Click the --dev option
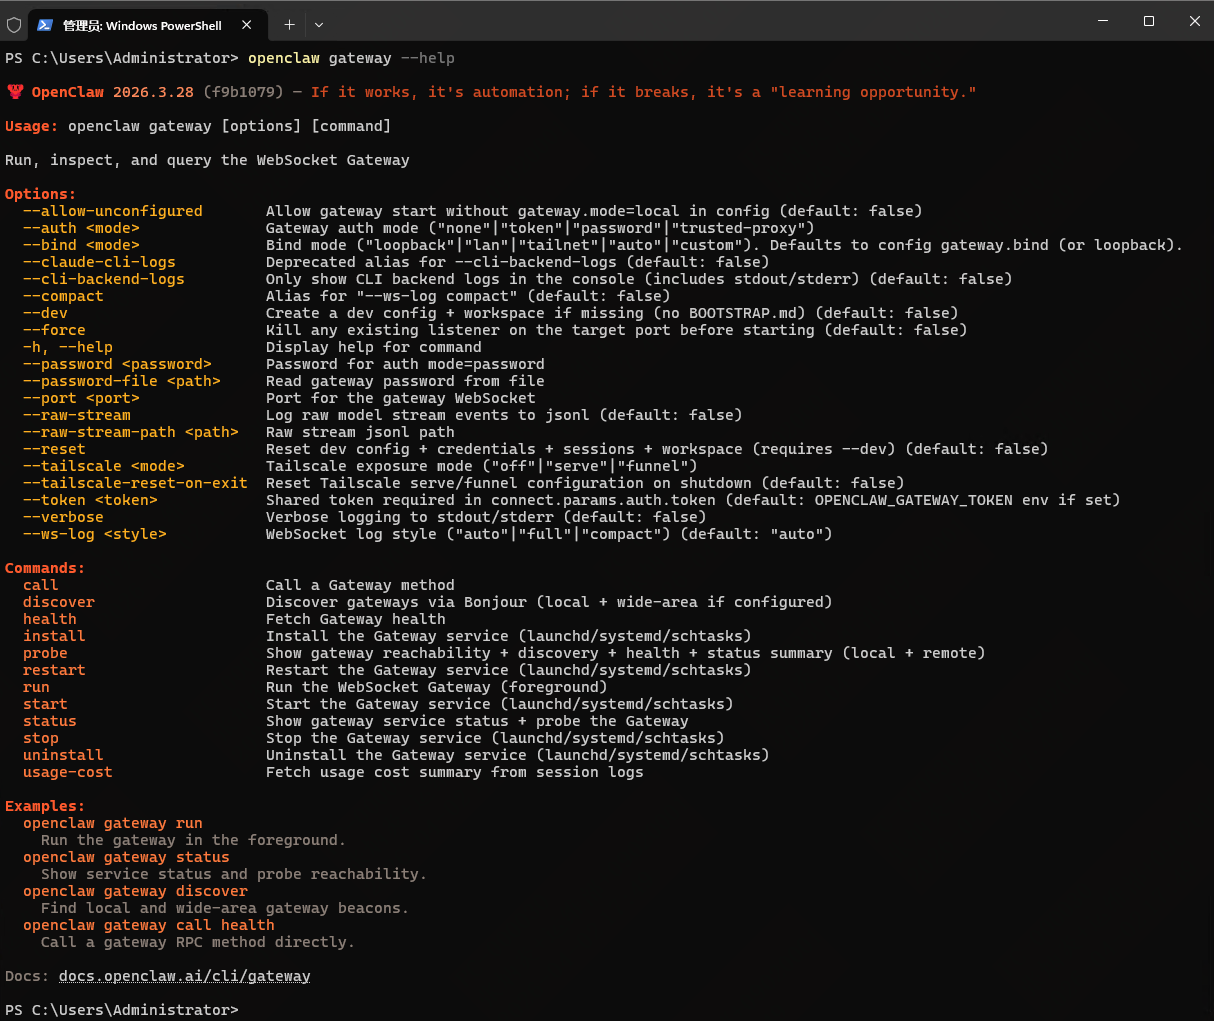The width and height of the screenshot is (1214, 1021). (45, 313)
